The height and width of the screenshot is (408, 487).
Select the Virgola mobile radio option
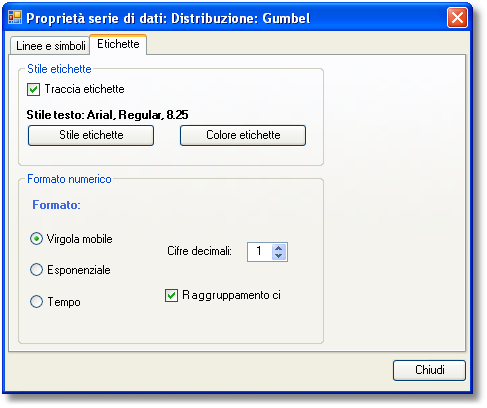[36, 239]
